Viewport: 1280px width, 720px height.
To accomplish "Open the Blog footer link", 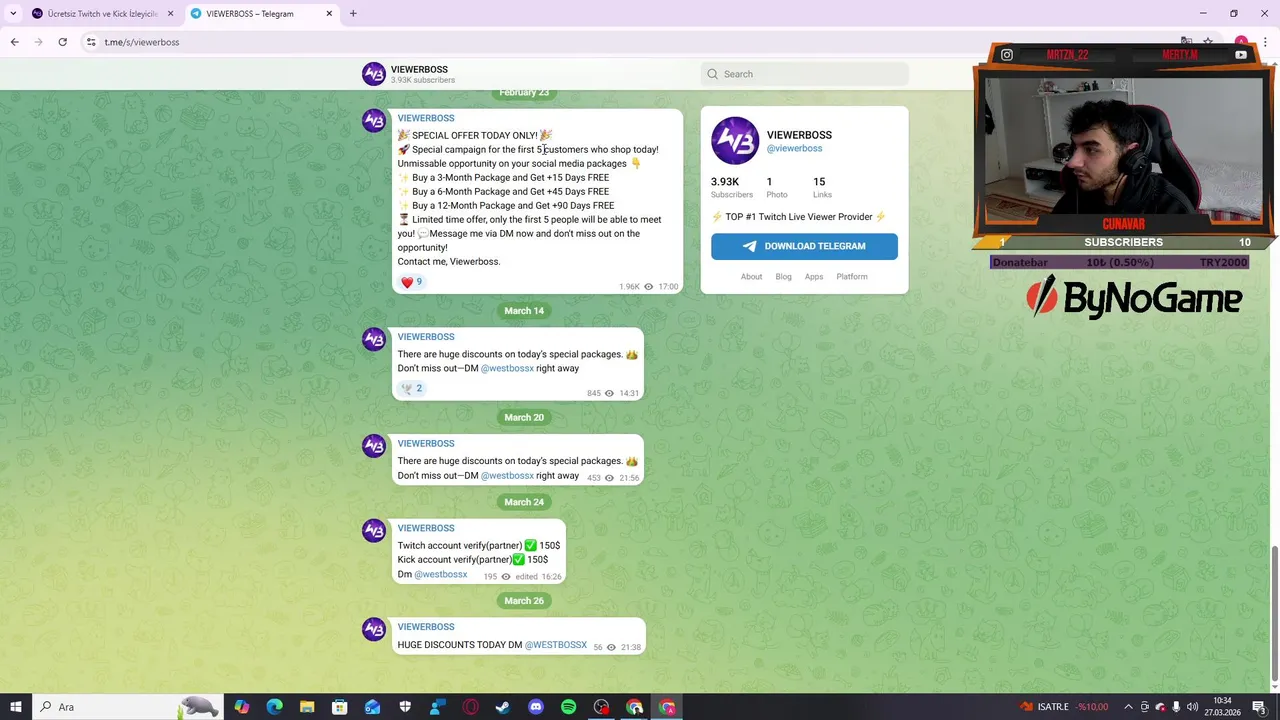I will click(x=783, y=277).
